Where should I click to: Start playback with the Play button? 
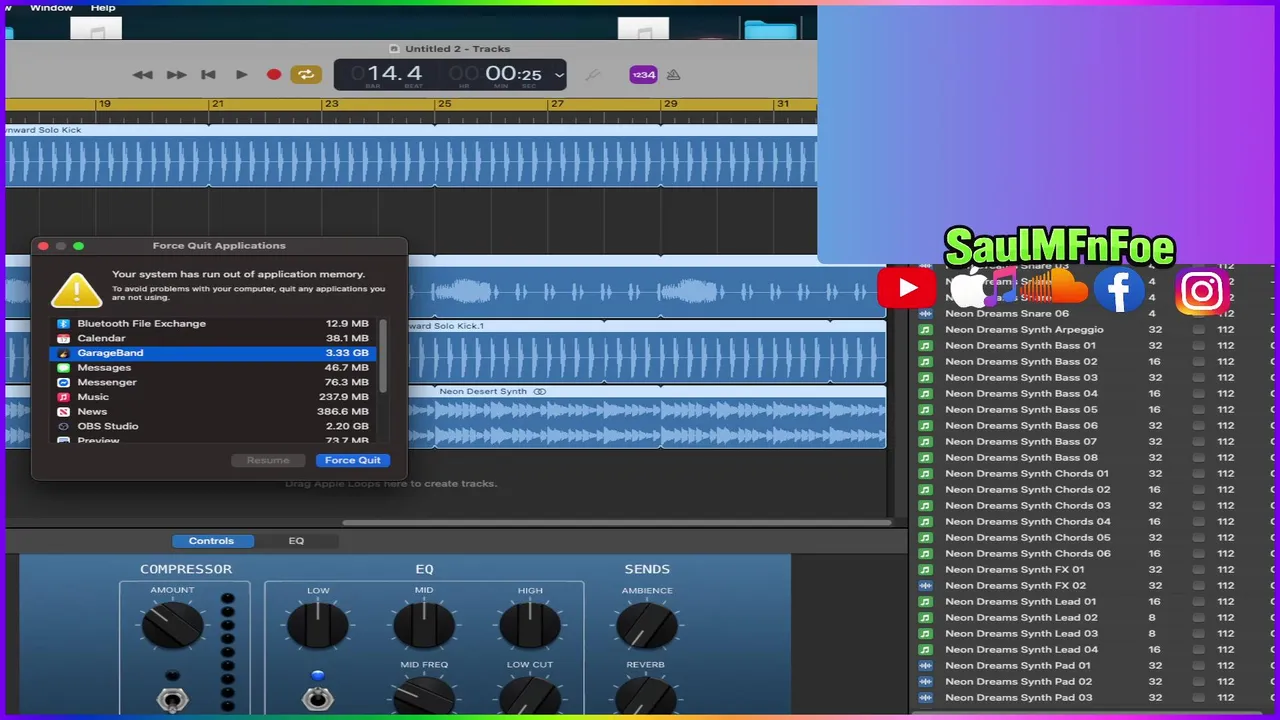(x=241, y=75)
